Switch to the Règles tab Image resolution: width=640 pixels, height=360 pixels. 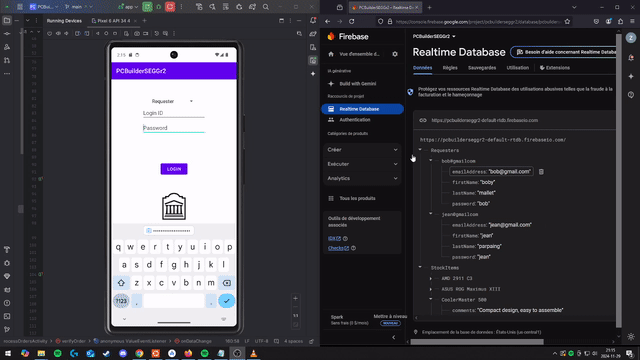tap(450, 68)
